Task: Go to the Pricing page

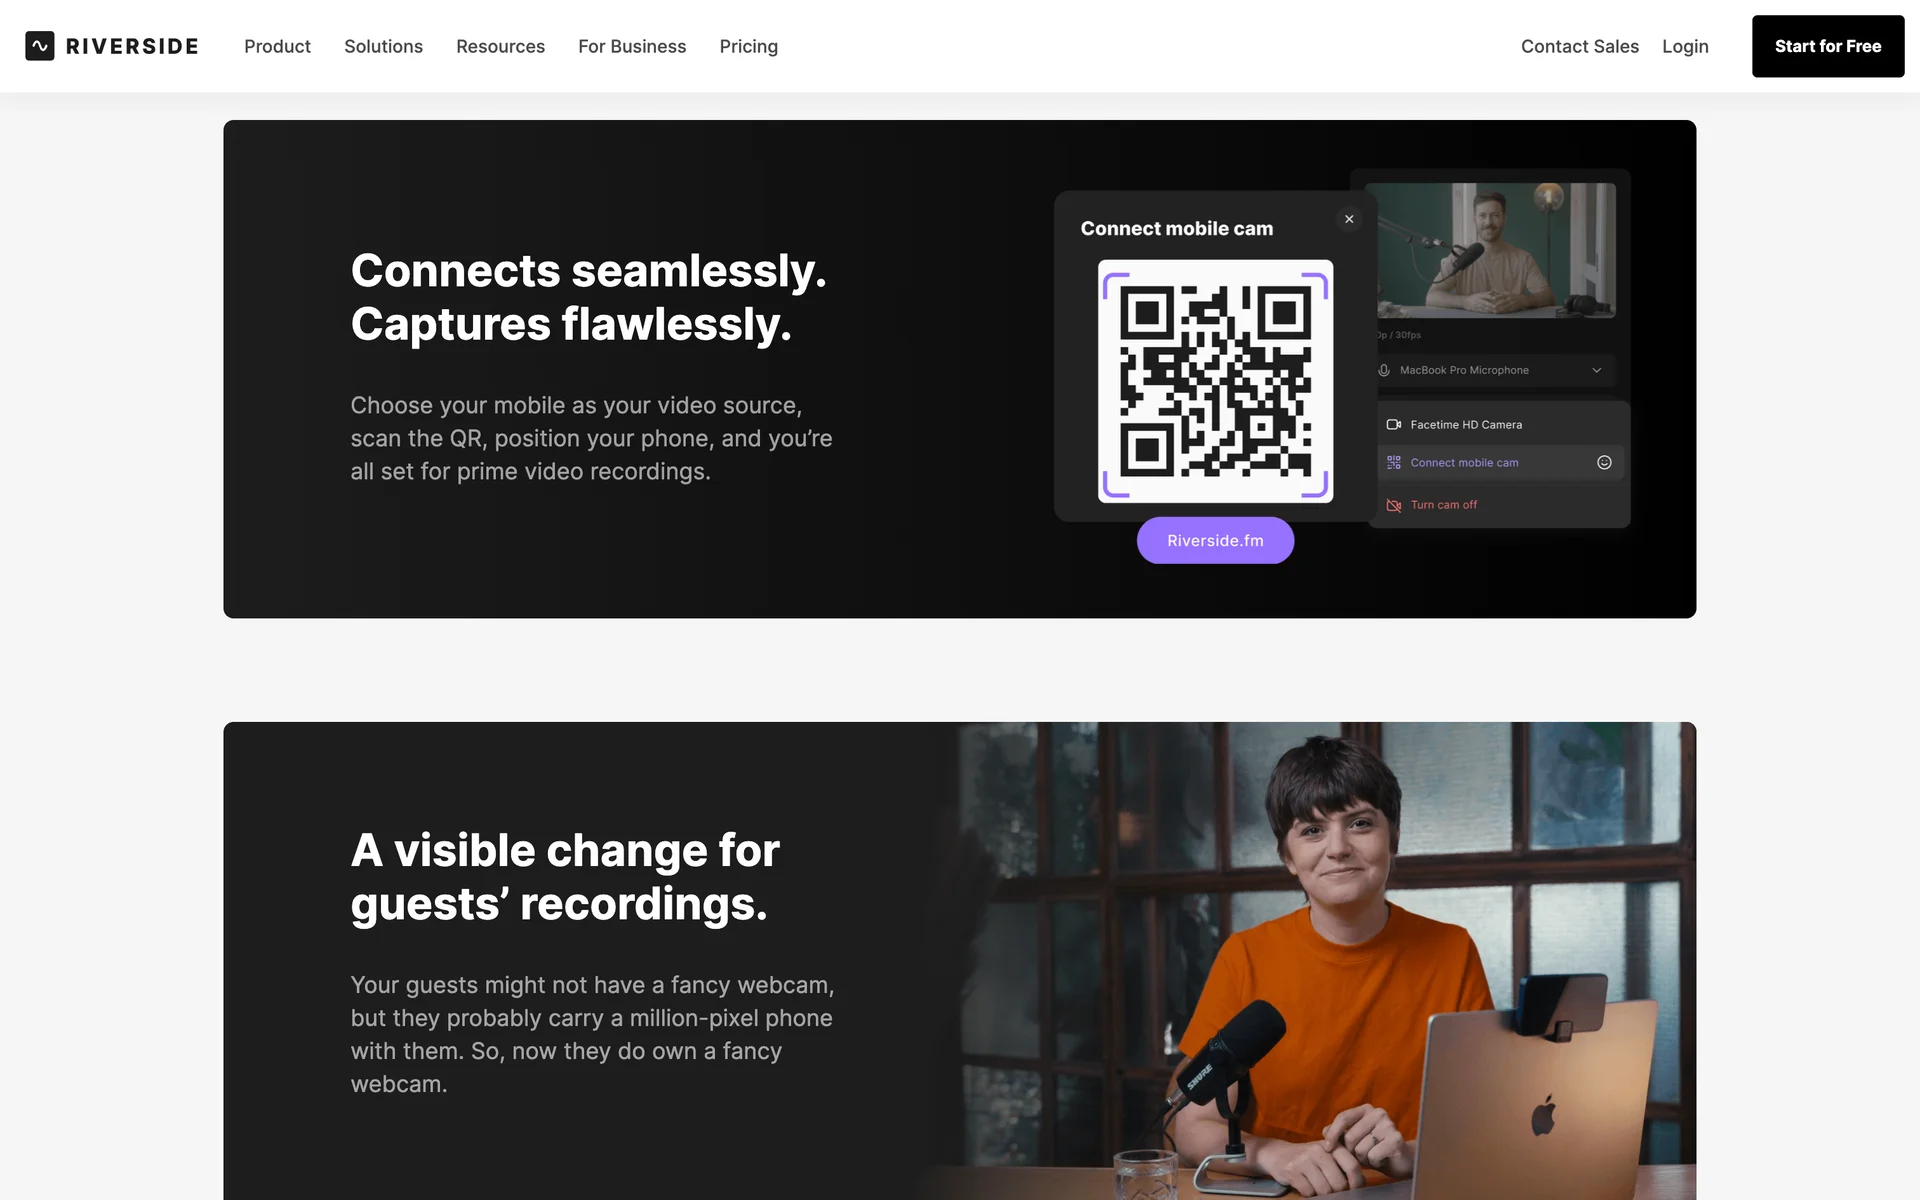Action: click(748, 46)
